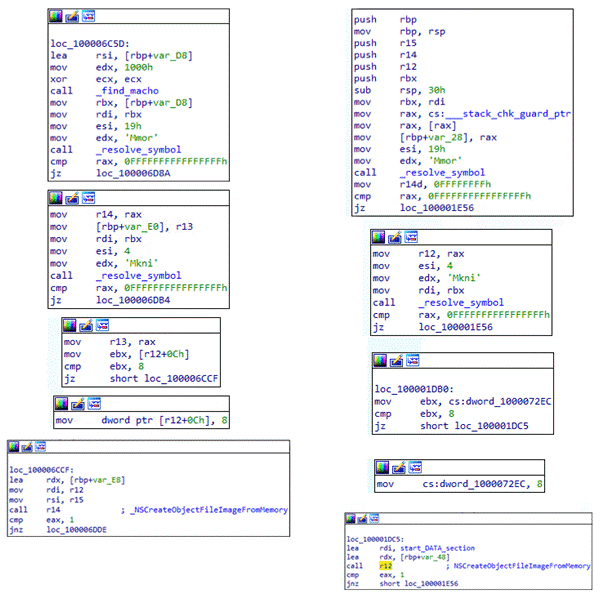600x598 pixels.
Task: Click the node color icon on the loc_100006C5D block
Action: pyautogui.click(x=55, y=17)
